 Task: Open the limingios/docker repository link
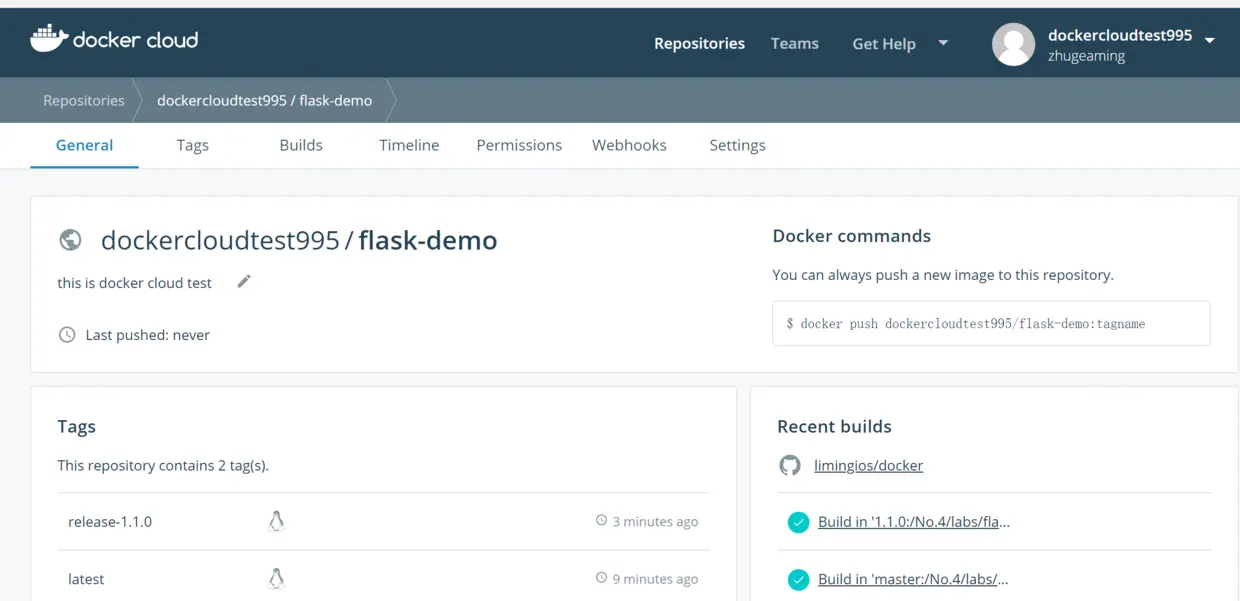[868, 465]
